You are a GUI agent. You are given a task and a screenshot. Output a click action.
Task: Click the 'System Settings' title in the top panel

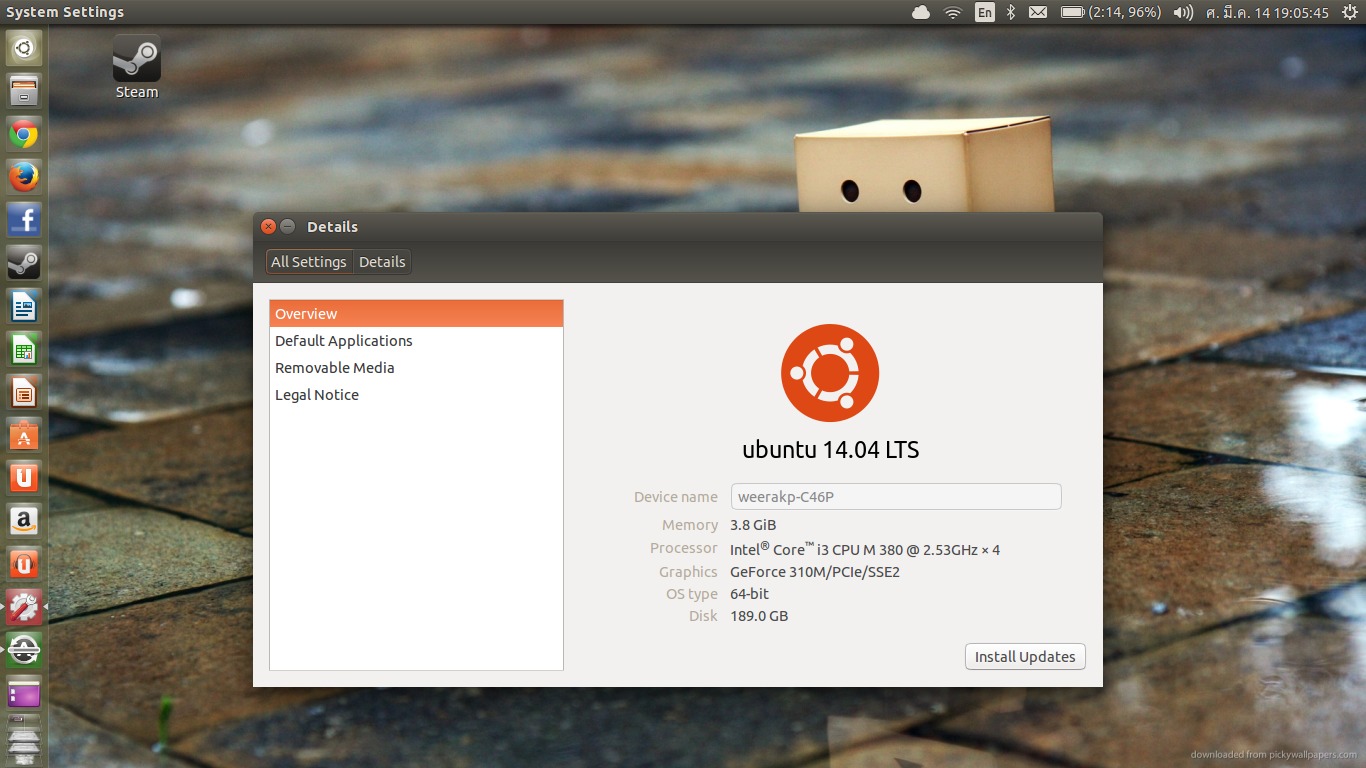click(x=65, y=12)
